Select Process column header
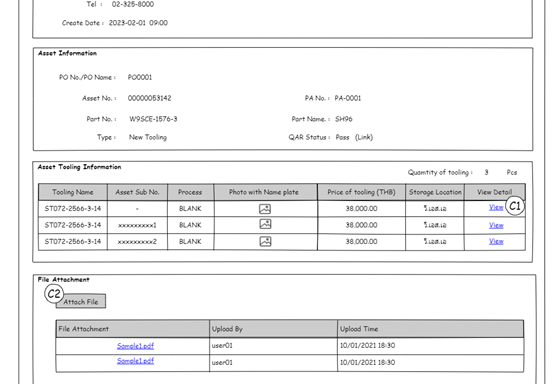The width and height of the screenshot is (556, 384). 190,192
